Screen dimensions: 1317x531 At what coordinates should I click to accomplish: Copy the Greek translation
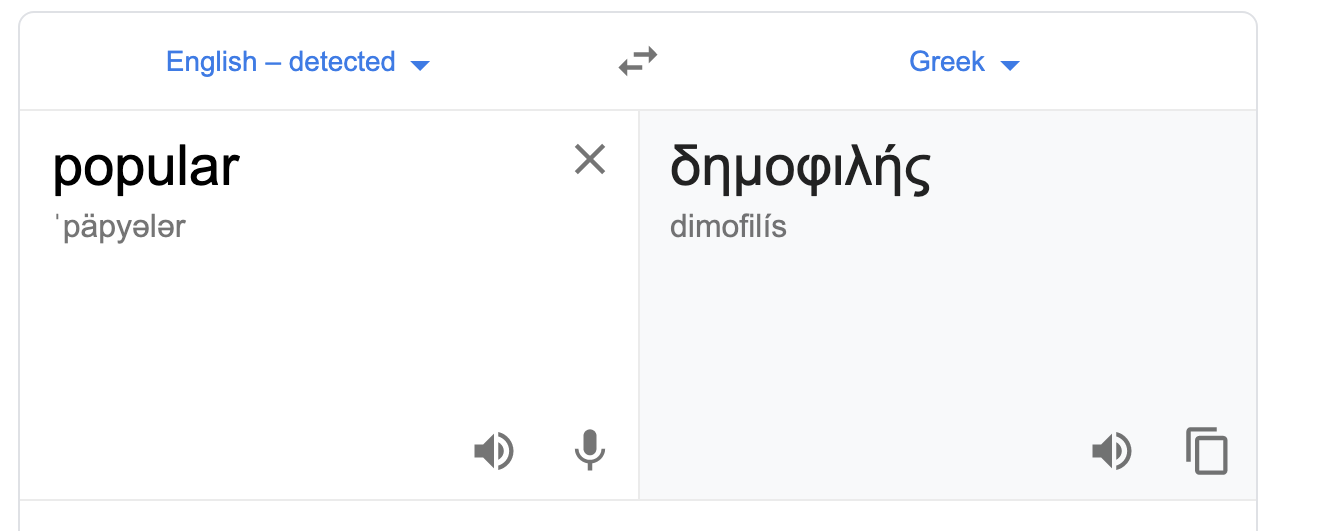point(1206,451)
